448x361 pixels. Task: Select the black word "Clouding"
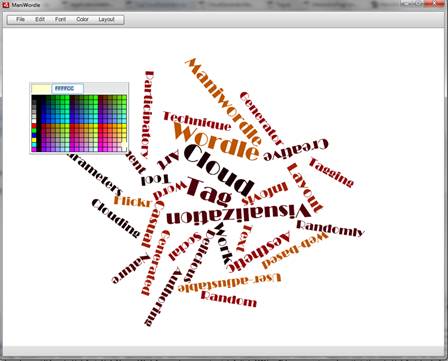tap(116, 218)
